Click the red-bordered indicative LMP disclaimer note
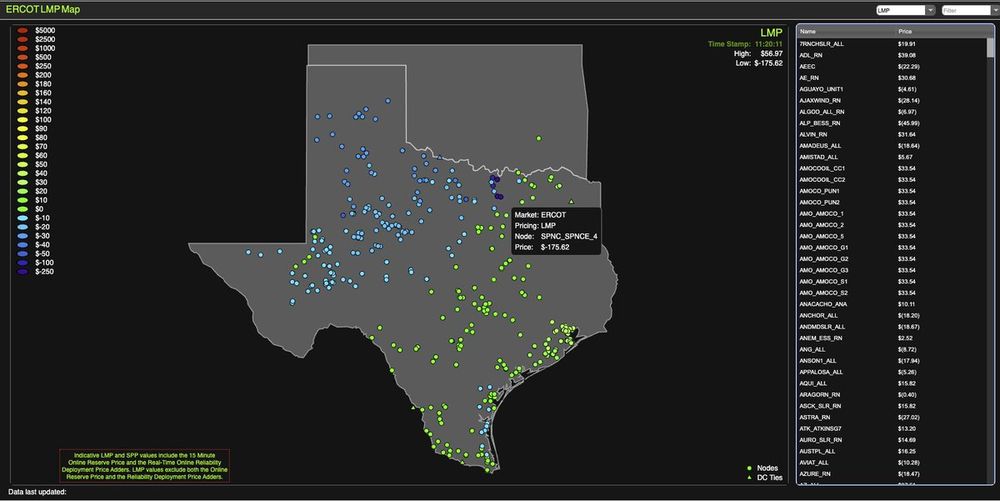1000x501 pixels. click(145, 466)
